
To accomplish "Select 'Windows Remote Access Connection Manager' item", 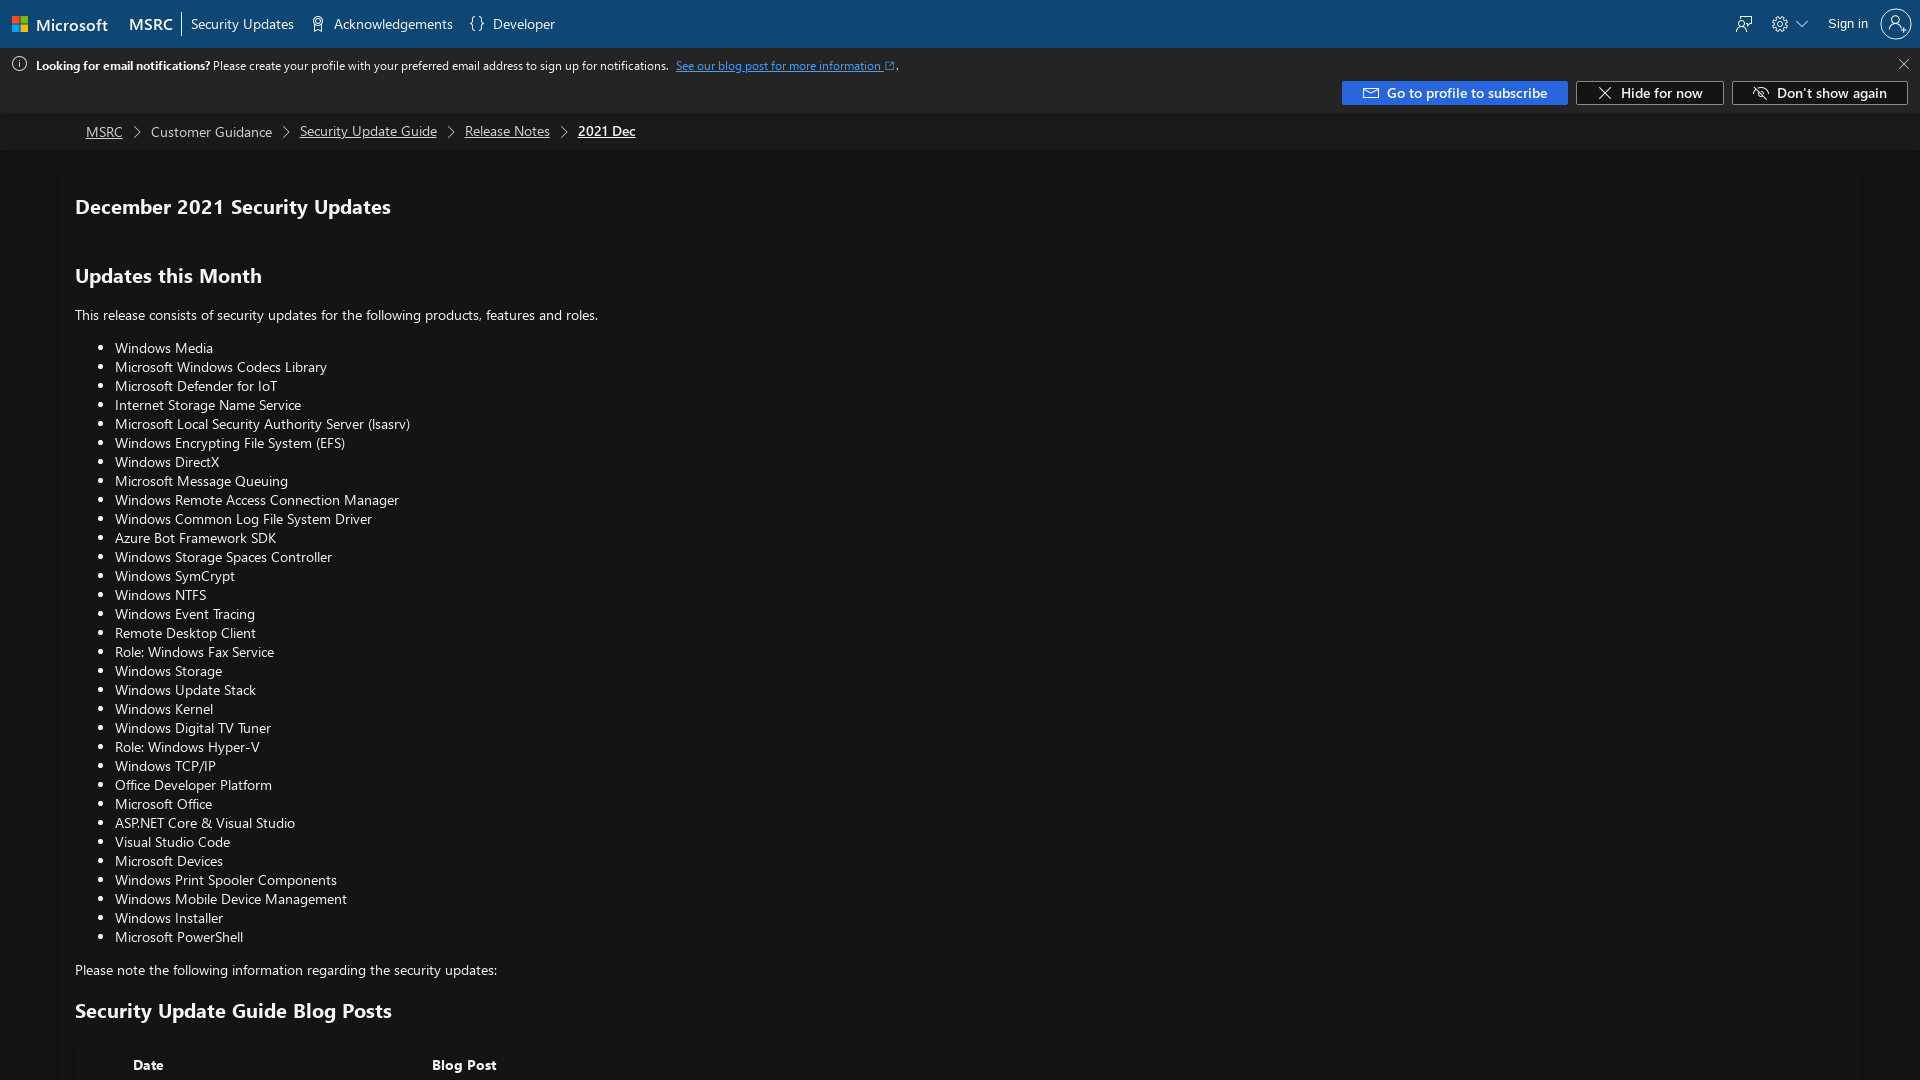I will point(257,500).
